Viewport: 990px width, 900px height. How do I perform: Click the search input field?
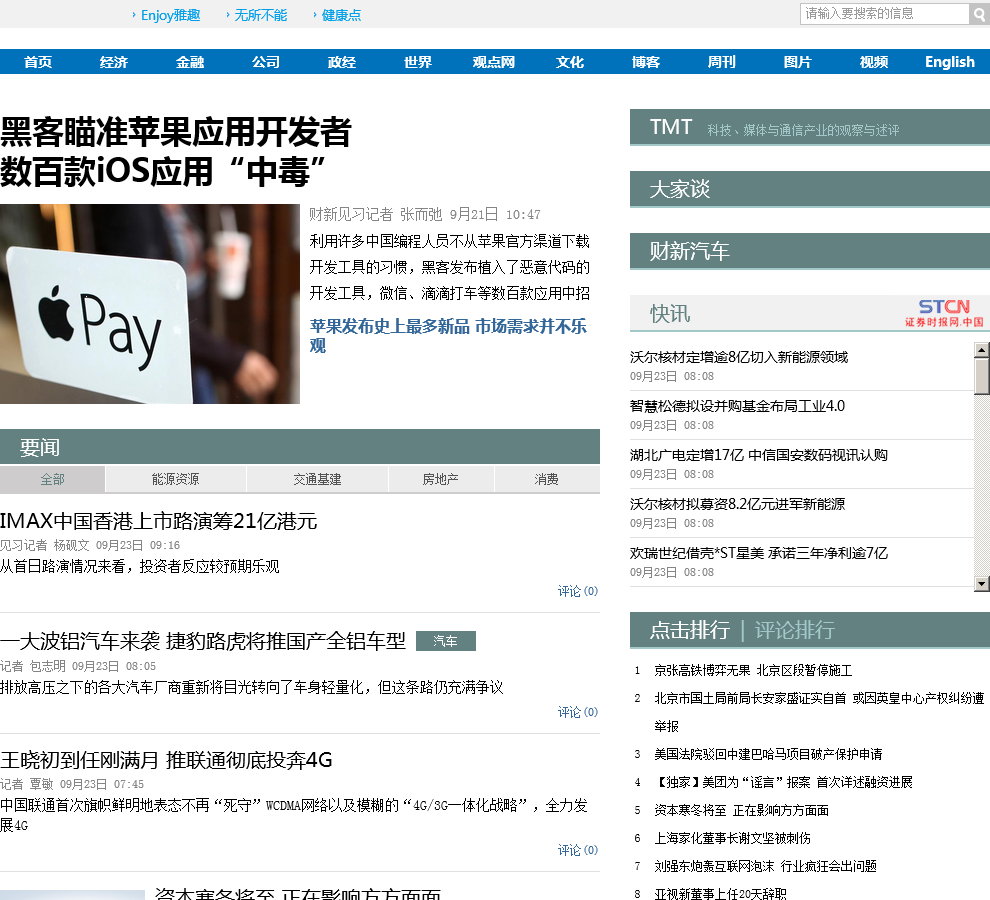pos(885,14)
